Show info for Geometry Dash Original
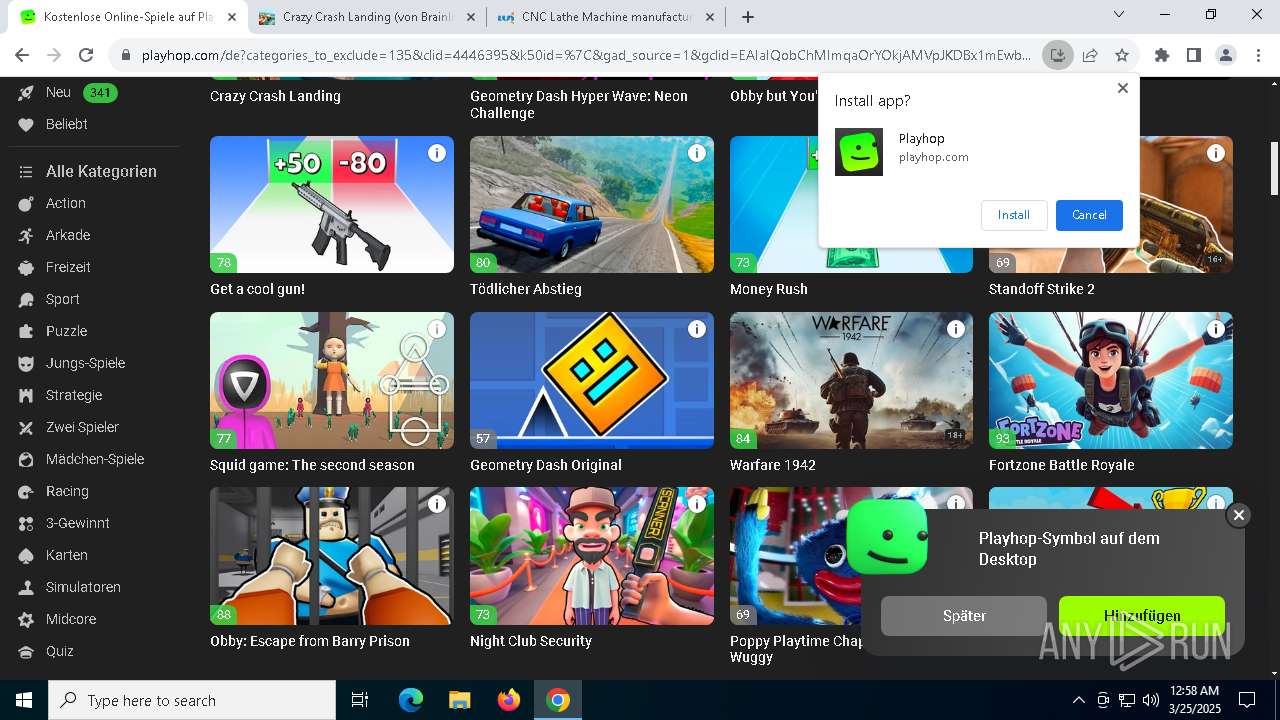The height and width of the screenshot is (720, 1280). coord(697,329)
